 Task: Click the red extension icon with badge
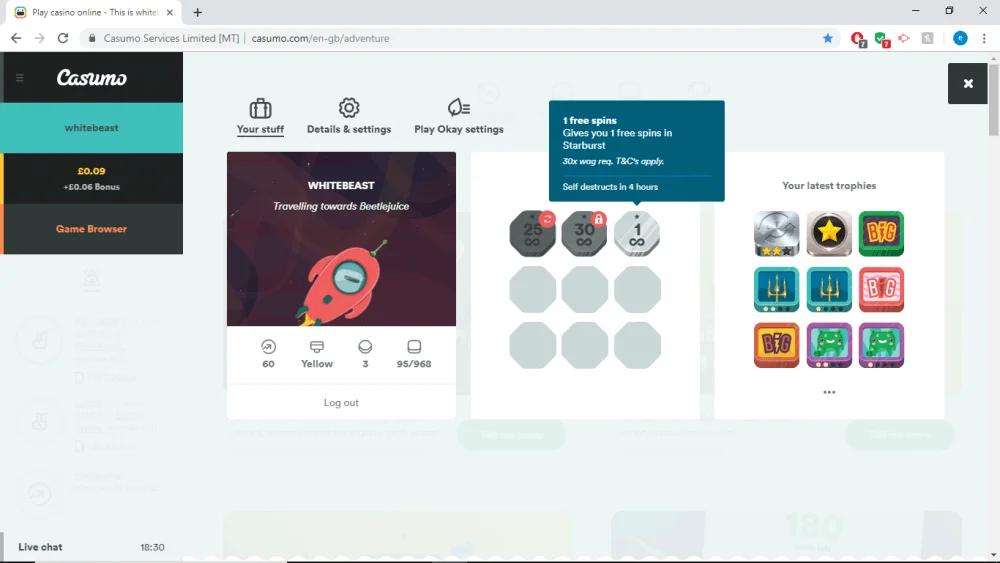858,39
